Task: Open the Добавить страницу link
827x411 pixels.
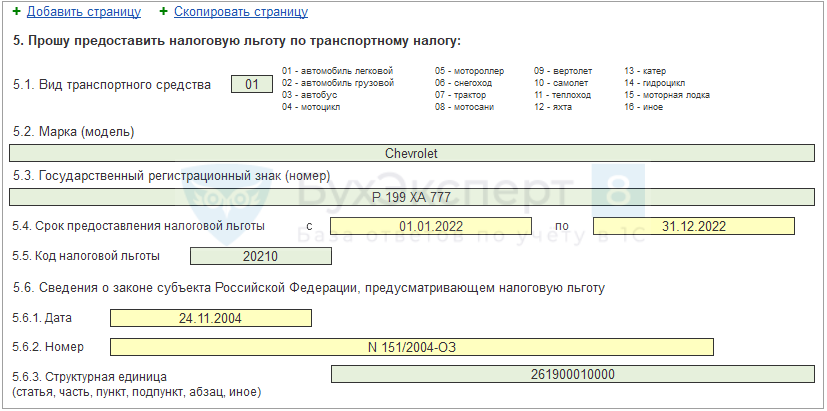Action: [x=84, y=12]
